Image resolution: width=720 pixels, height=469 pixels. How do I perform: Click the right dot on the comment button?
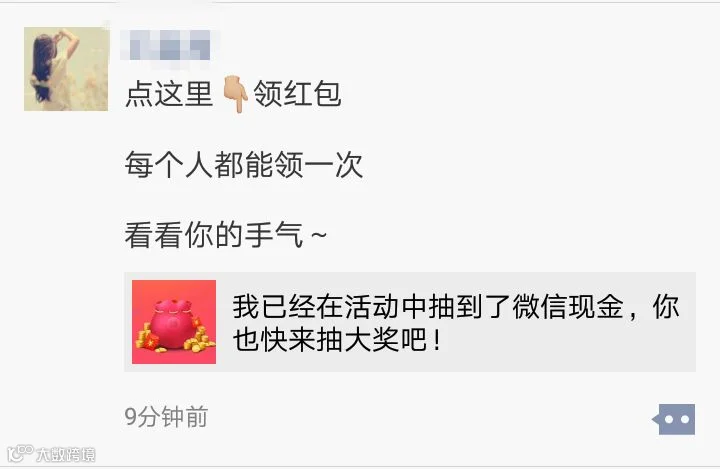click(685, 419)
